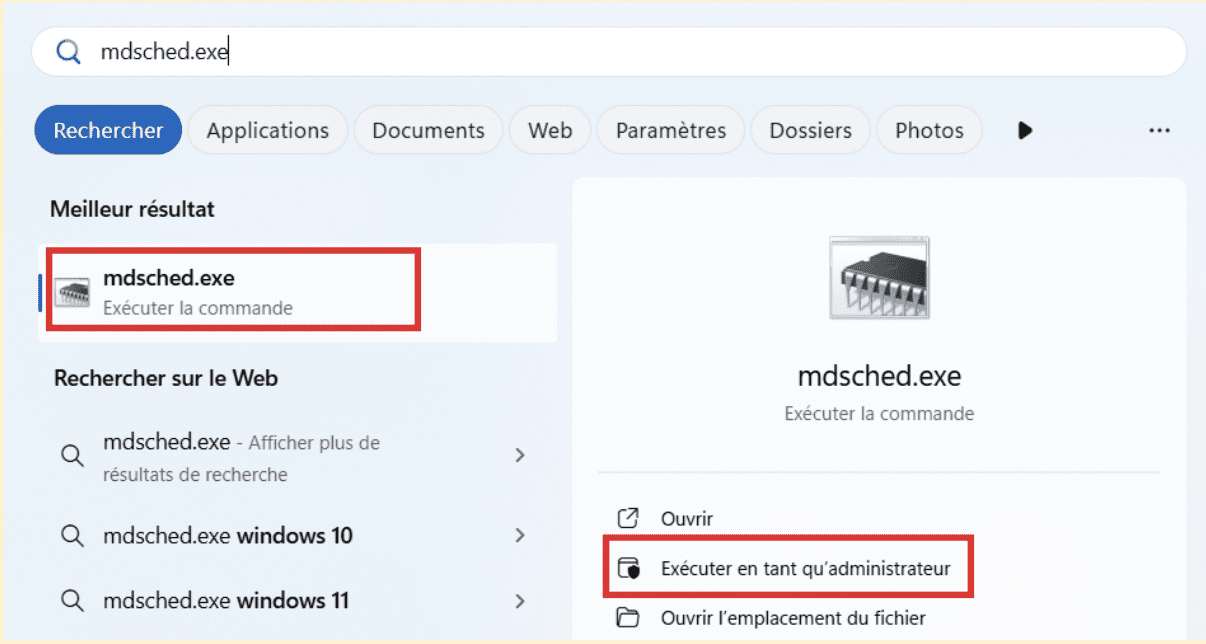1206x644 pixels.
Task: Click the folder icon beside Ouvrir l'emplacement du fichier
Action: point(628,617)
